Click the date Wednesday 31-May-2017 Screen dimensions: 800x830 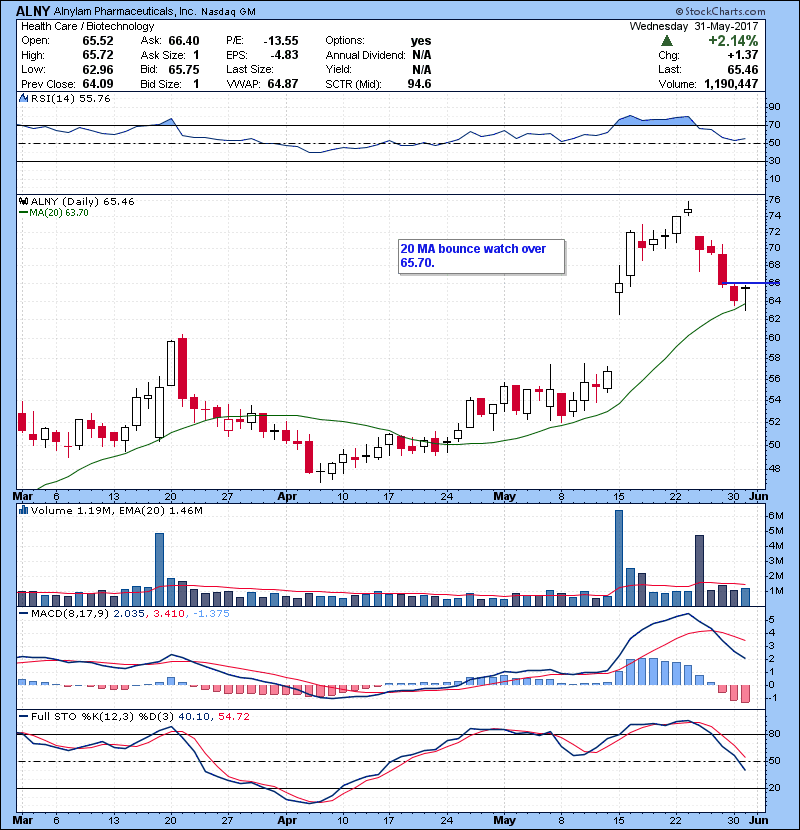(694, 26)
